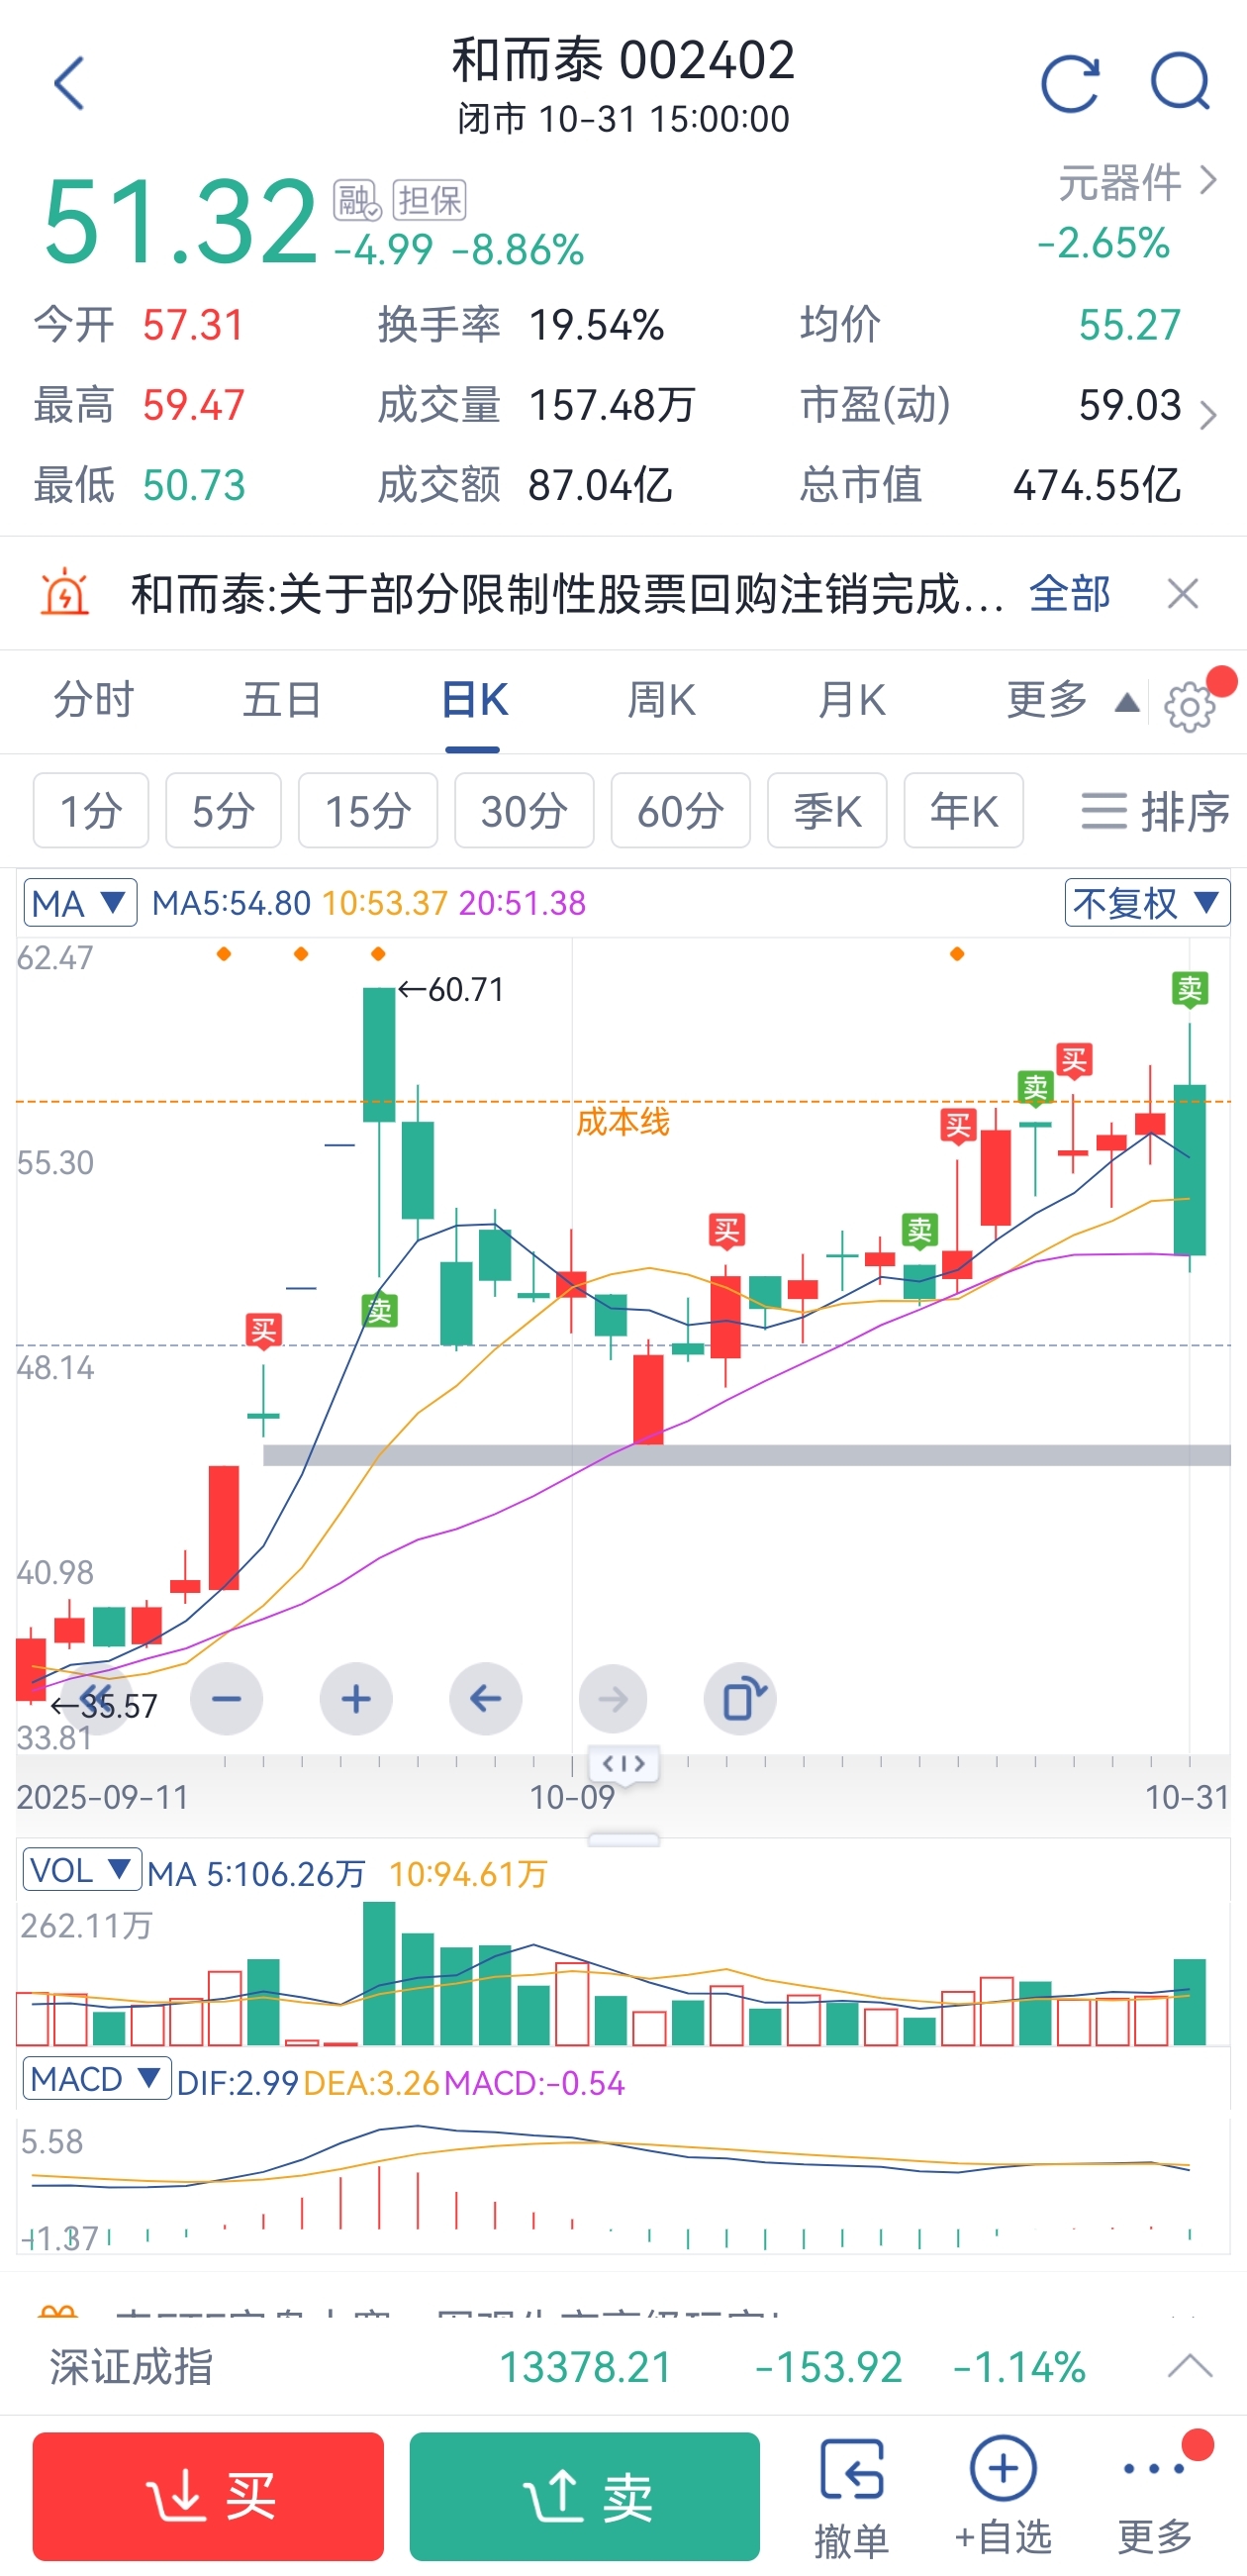Switch to the 周K tab
The width and height of the screenshot is (1247, 2576).
point(661,700)
